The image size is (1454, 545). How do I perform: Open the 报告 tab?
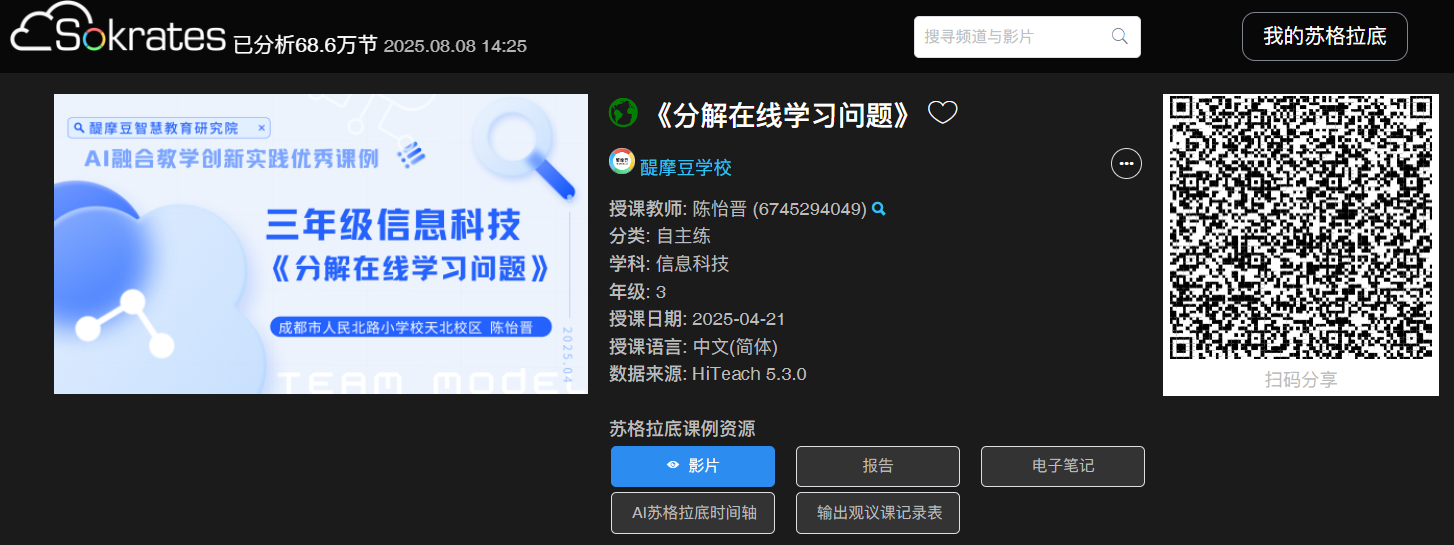[878, 466]
